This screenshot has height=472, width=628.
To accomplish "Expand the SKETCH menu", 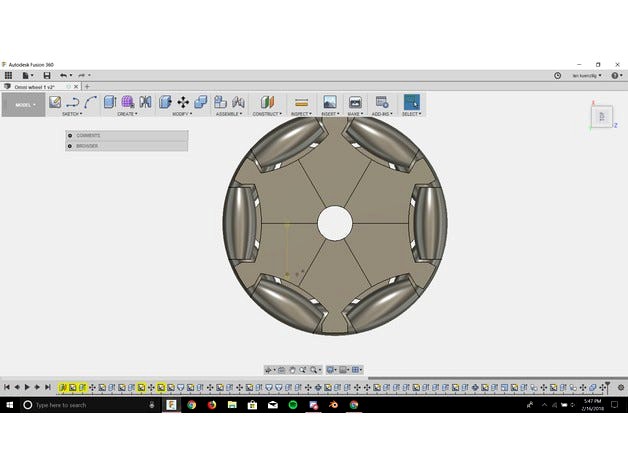I will click(72, 114).
